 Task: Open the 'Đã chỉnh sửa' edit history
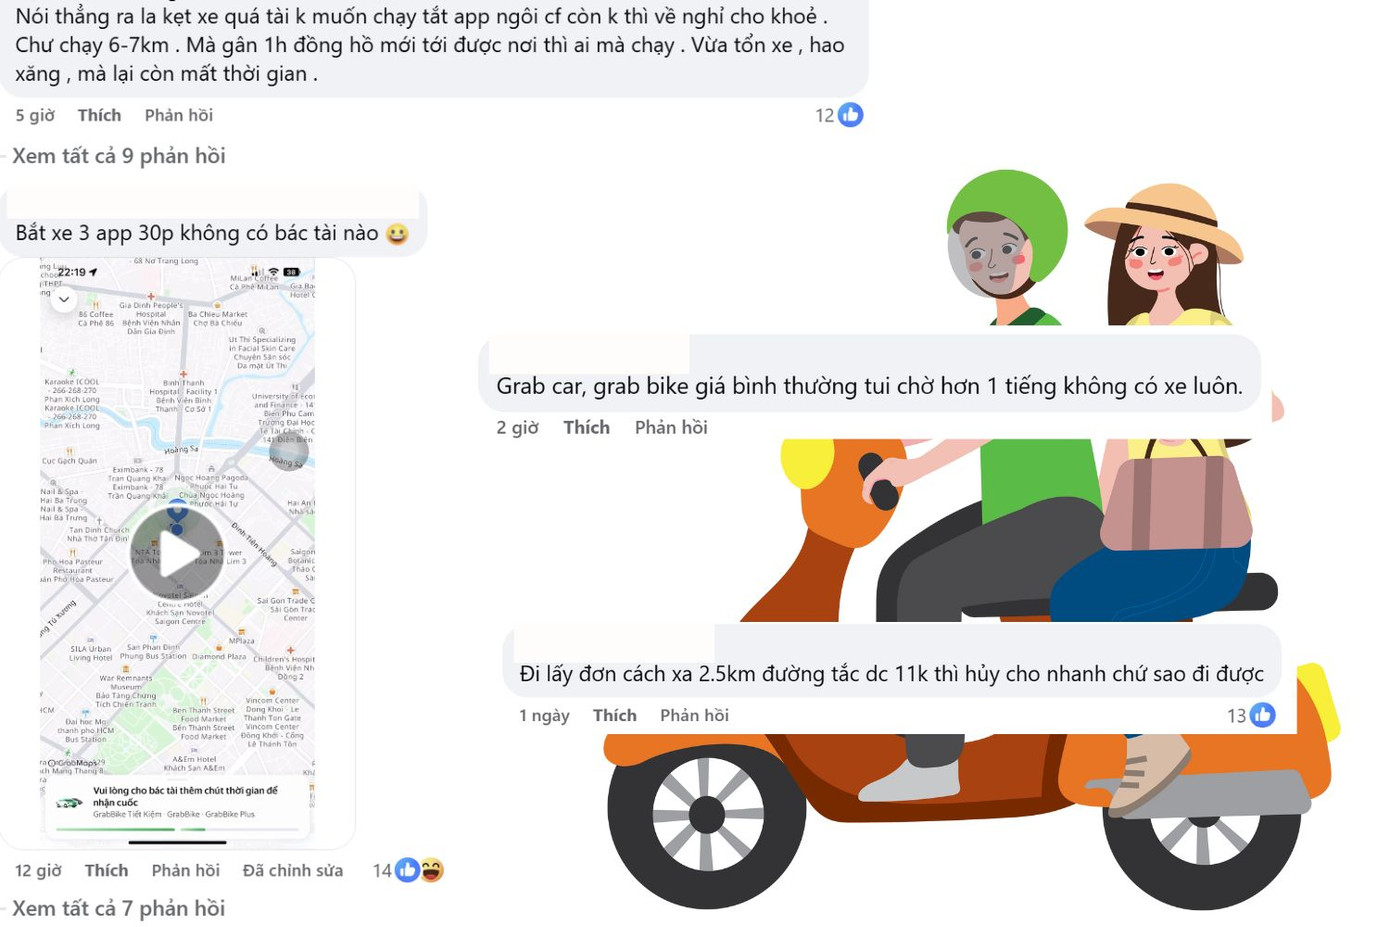coord(293,870)
